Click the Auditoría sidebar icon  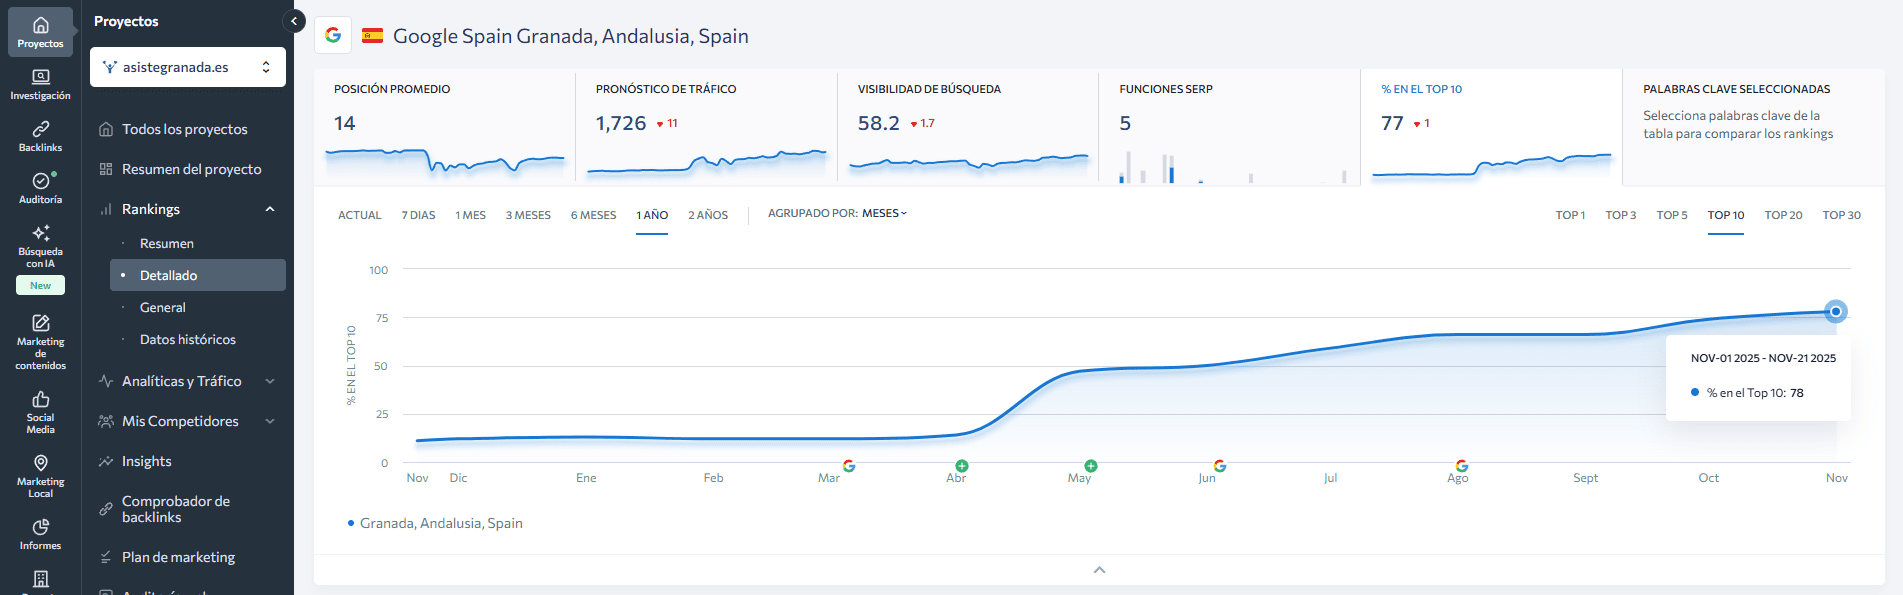click(x=40, y=188)
